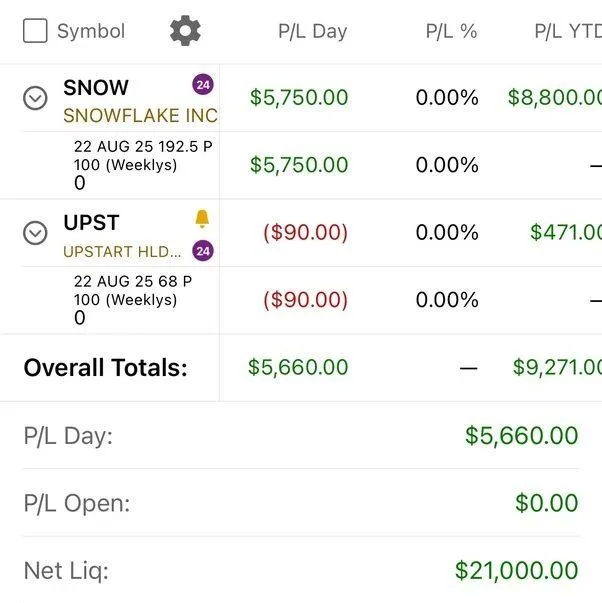Click the purple 24 badge beside SNOW
This screenshot has width=602, height=603.
pyautogui.click(x=203, y=85)
